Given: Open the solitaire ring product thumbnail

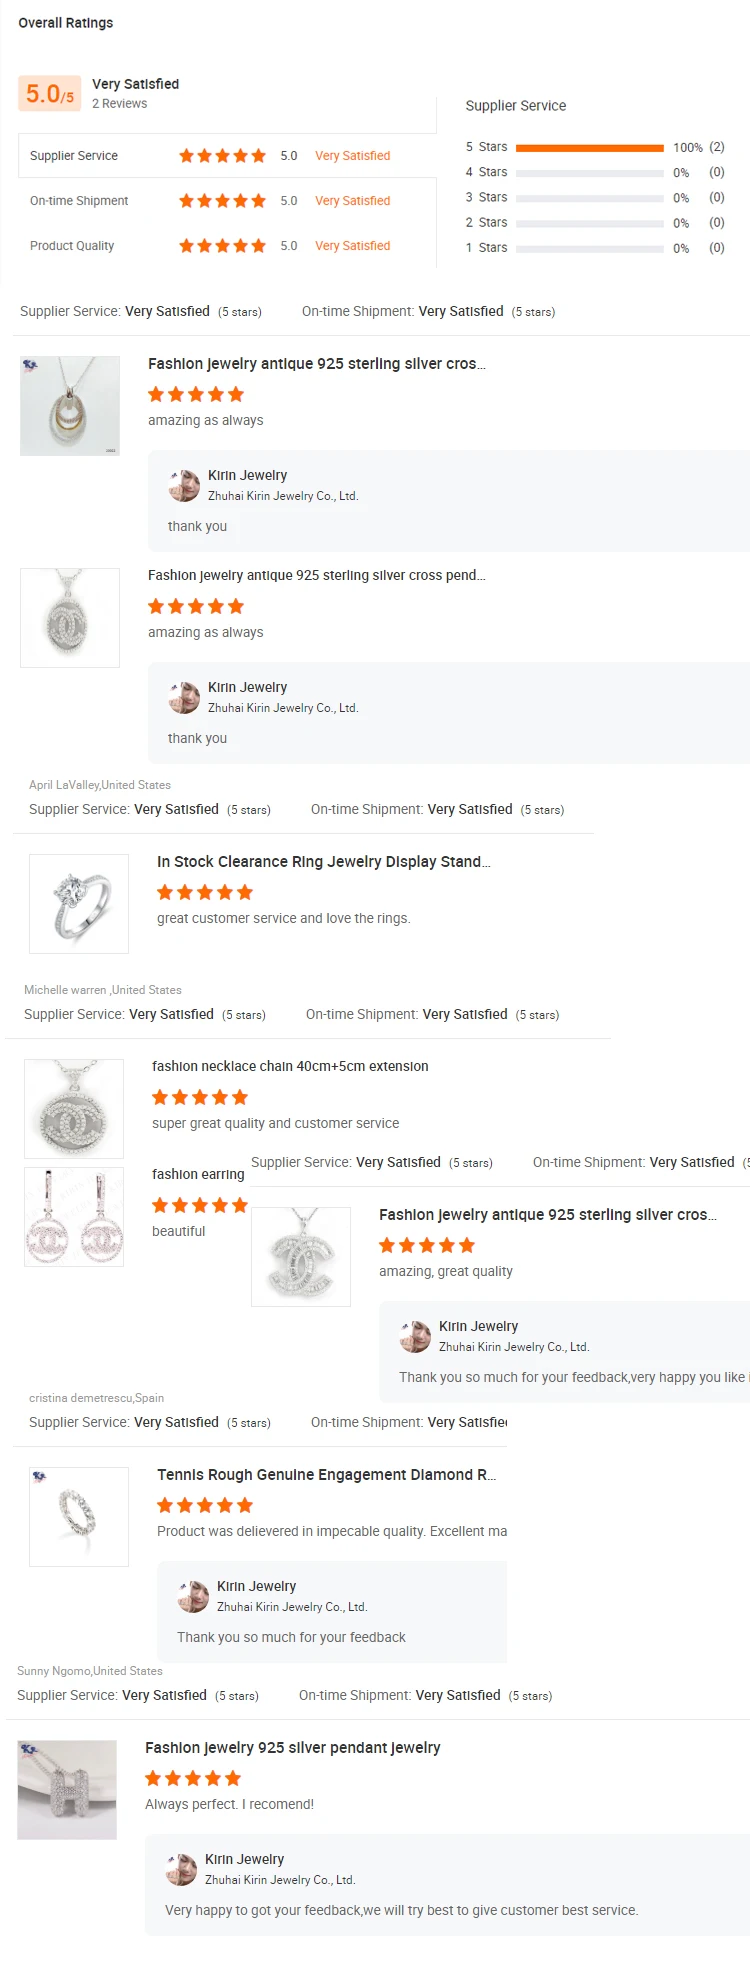Looking at the screenshot, I should click(79, 904).
